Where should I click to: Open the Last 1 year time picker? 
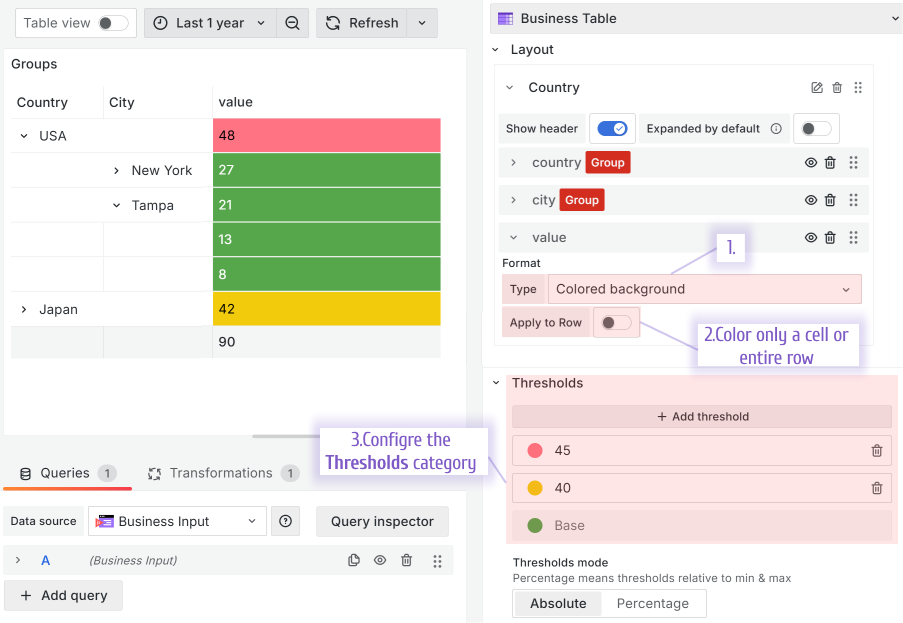coord(210,23)
